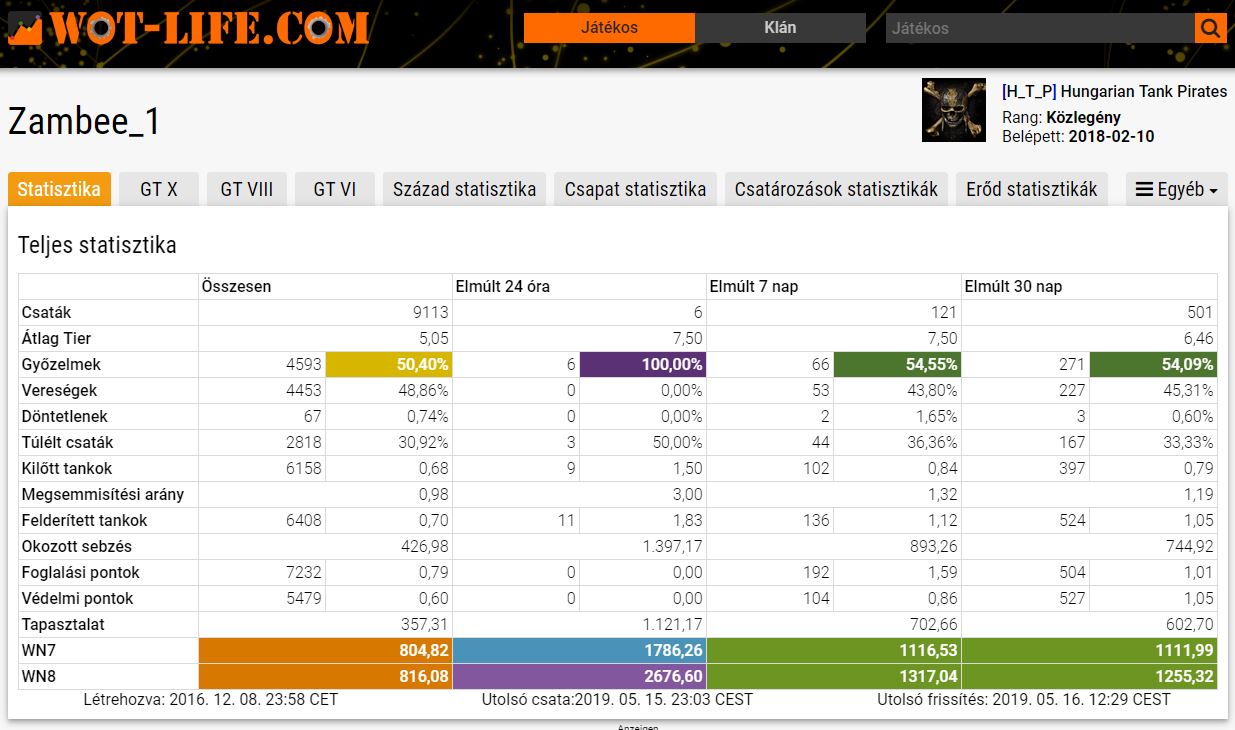This screenshot has height=730, width=1235.
Task: Open the GT VI tab
Action: (x=335, y=189)
